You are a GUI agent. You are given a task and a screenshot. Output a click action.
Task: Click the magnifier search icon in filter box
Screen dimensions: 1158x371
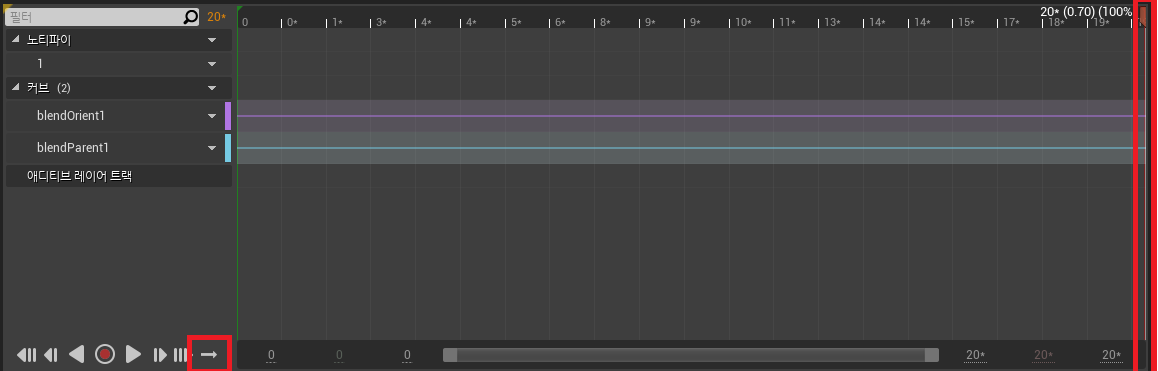click(191, 17)
